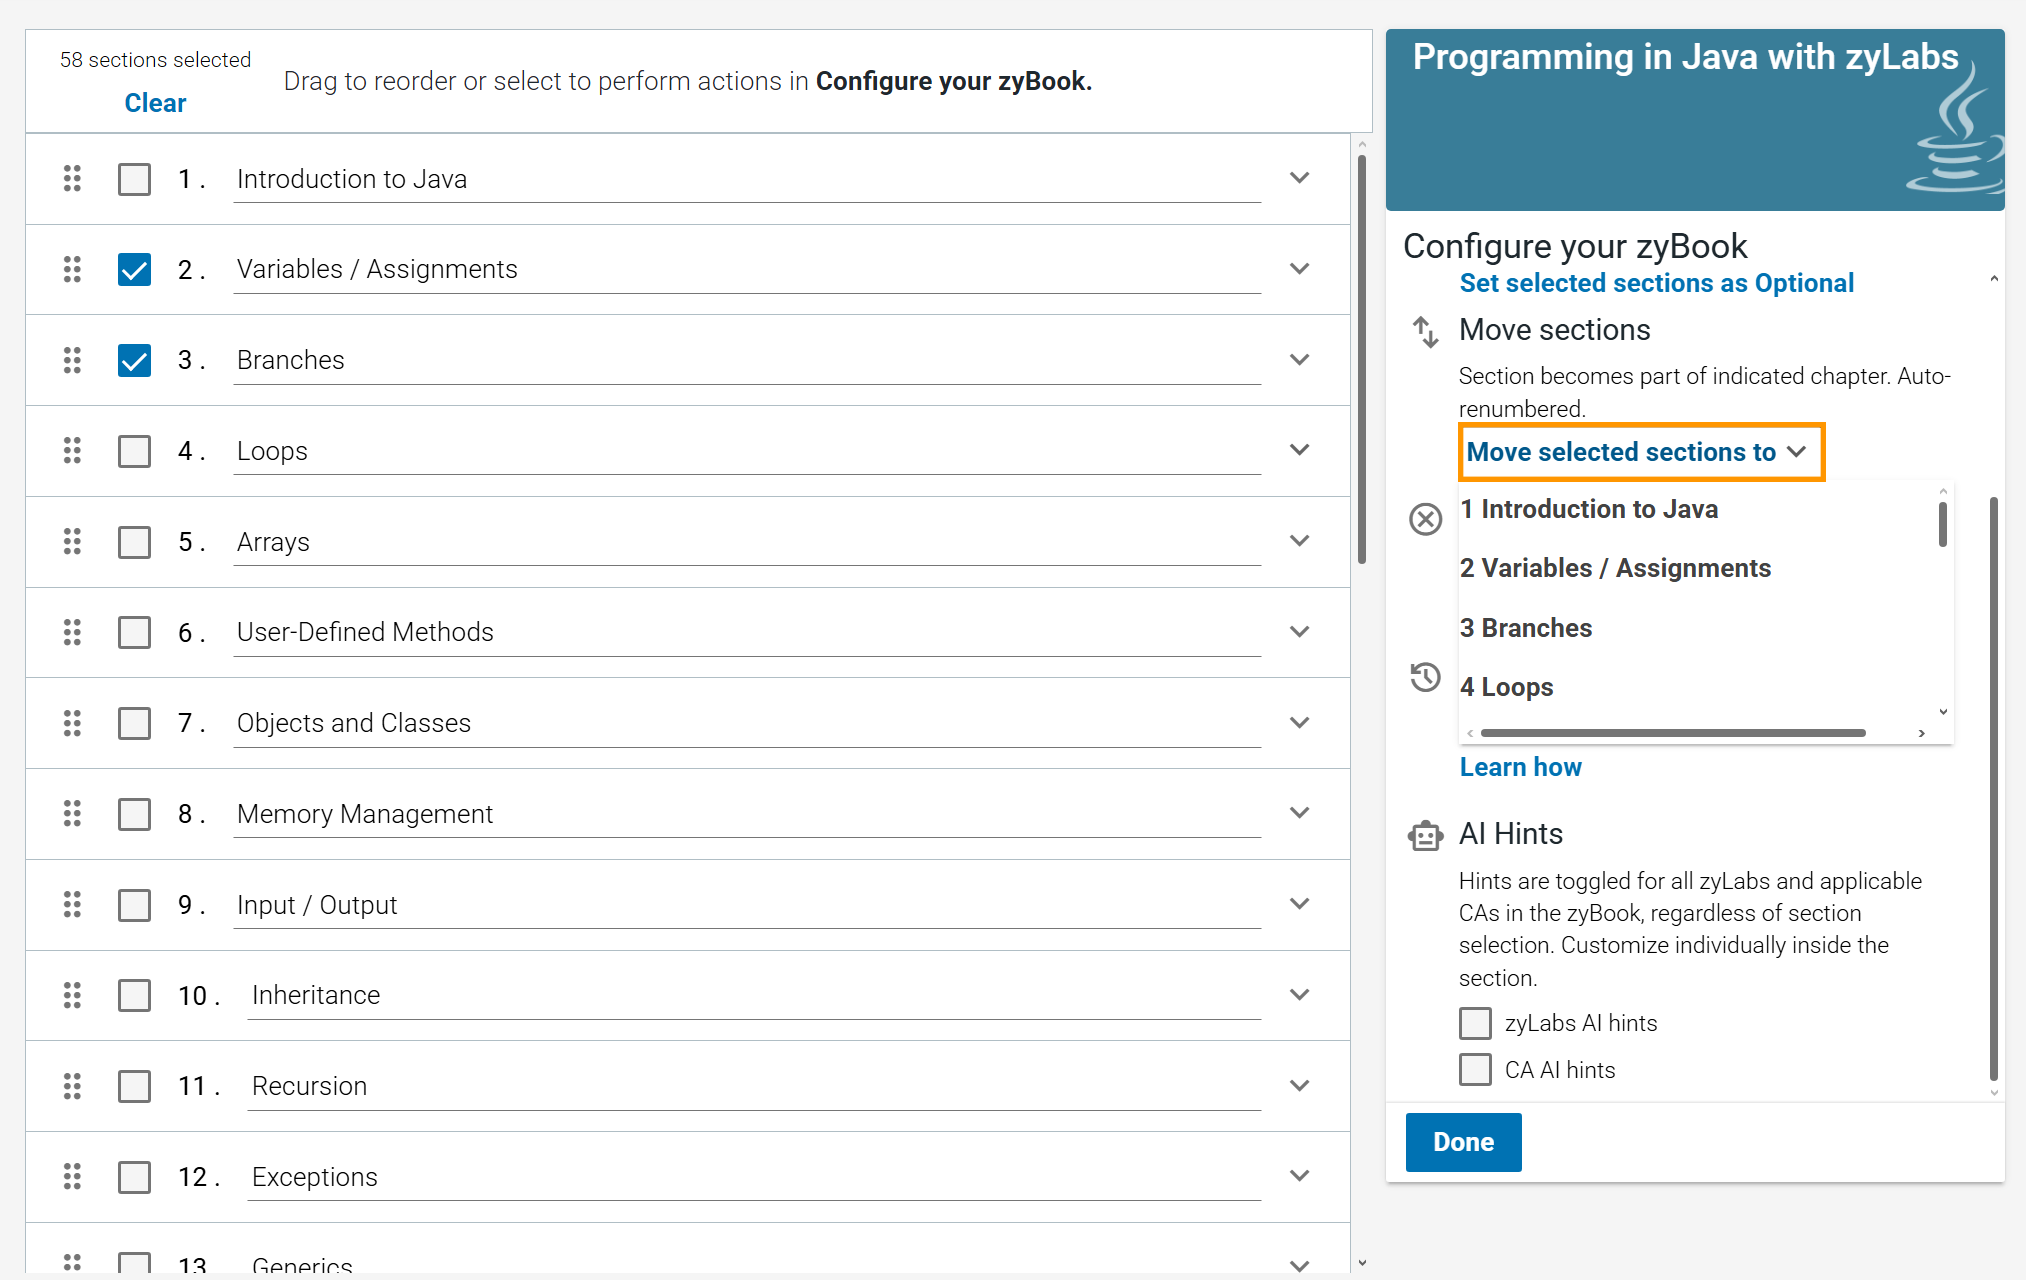Expand the Inheritance chapter
2026x1280 pixels.
pyautogui.click(x=1299, y=995)
